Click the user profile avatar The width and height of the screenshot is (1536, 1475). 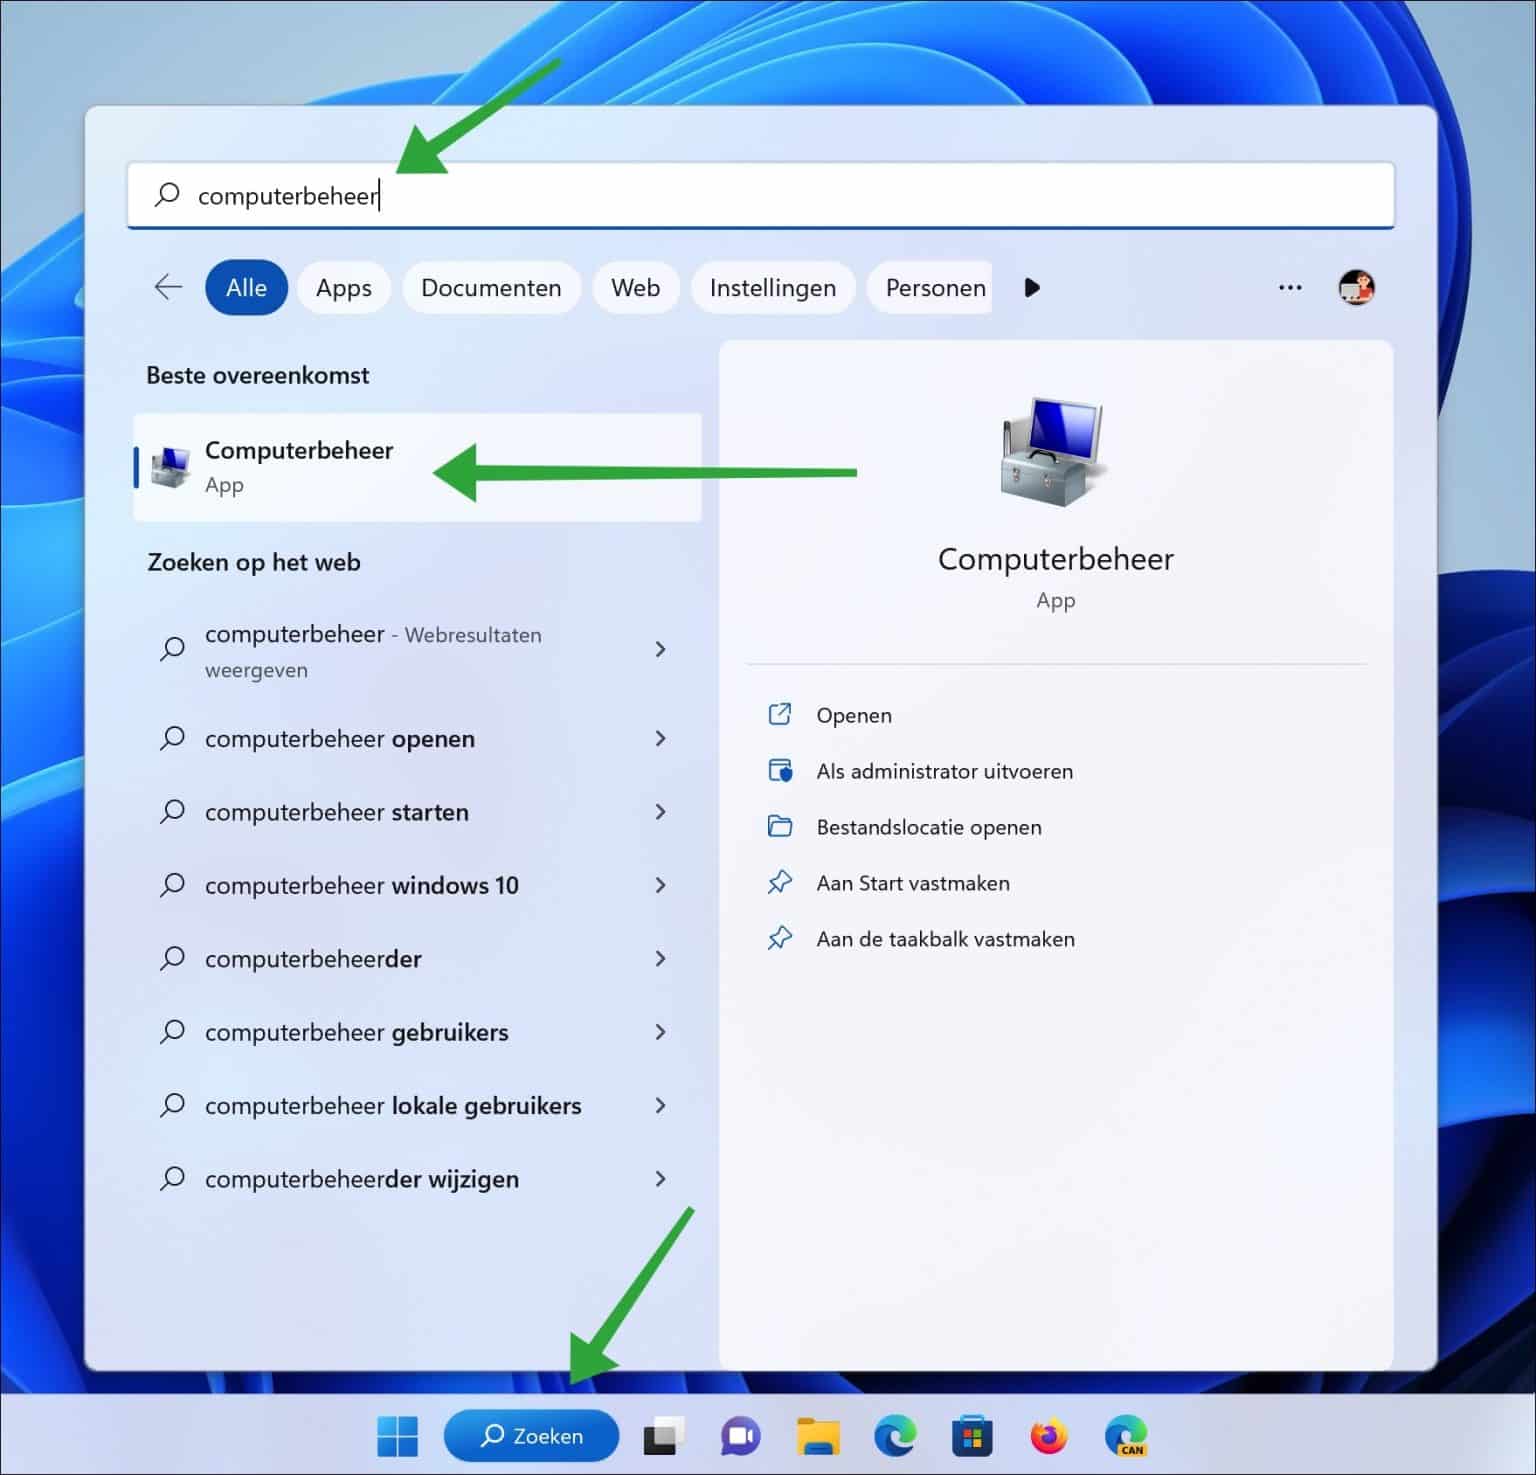(1356, 288)
